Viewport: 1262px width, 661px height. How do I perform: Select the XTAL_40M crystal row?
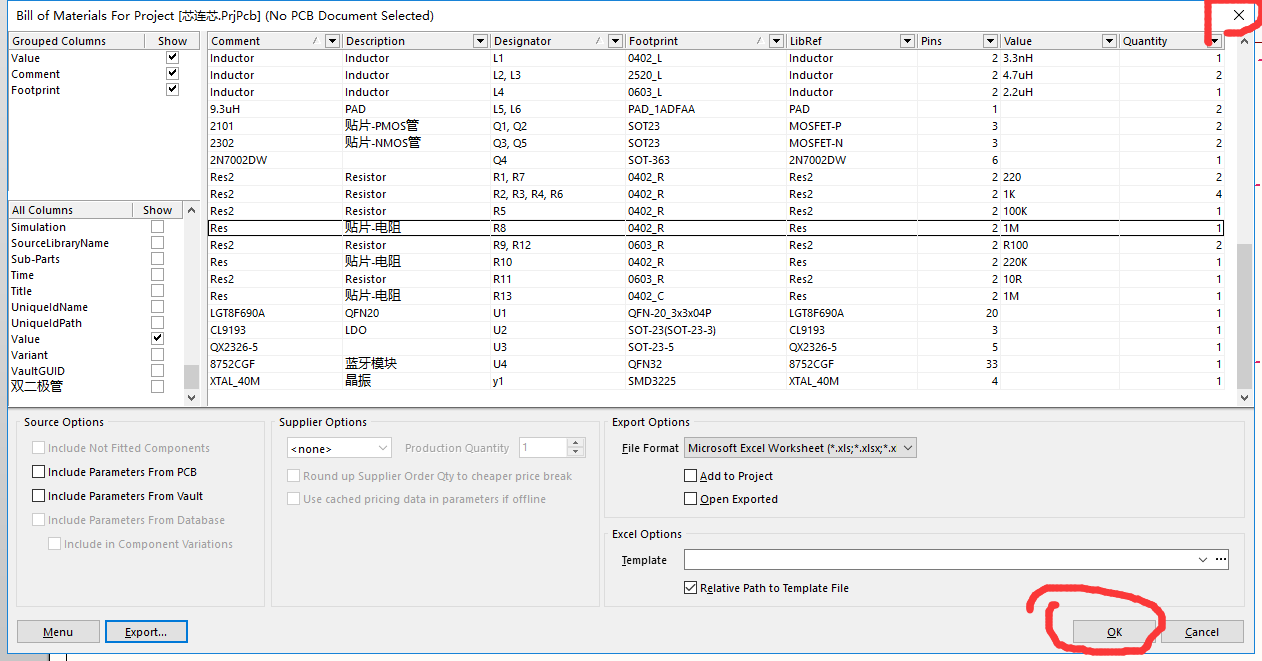click(715, 381)
